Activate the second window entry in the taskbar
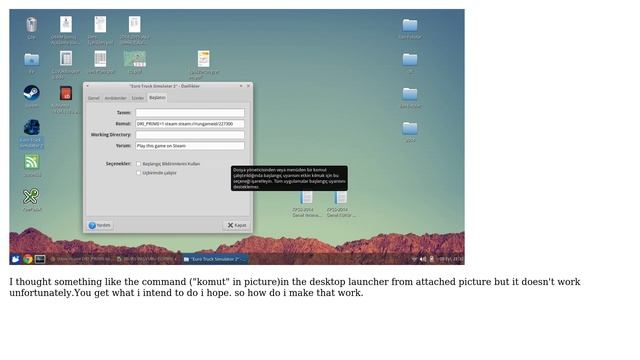The width and height of the screenshot is (640, 360). click(147, 259)
